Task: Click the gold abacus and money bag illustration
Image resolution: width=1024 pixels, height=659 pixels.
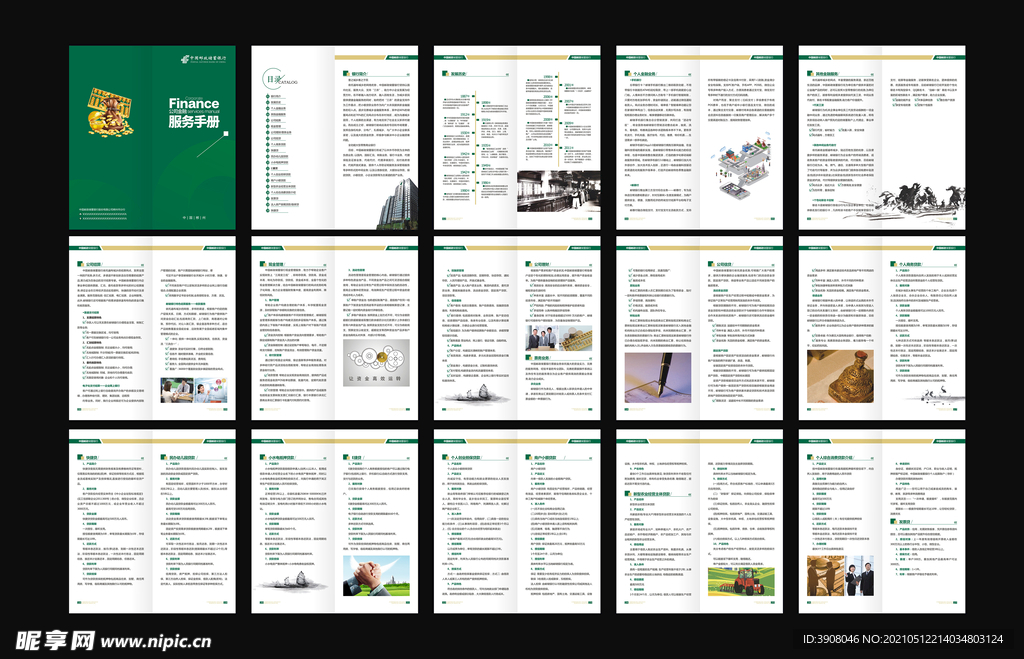Action: point(110,112)
